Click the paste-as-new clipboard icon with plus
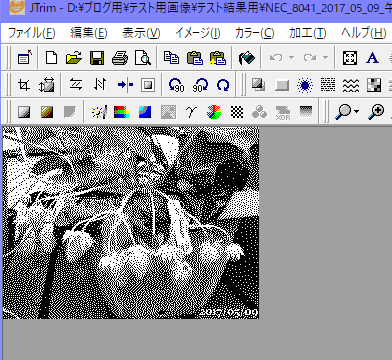This screenshot has width=392, height=360. coord(218,58)
